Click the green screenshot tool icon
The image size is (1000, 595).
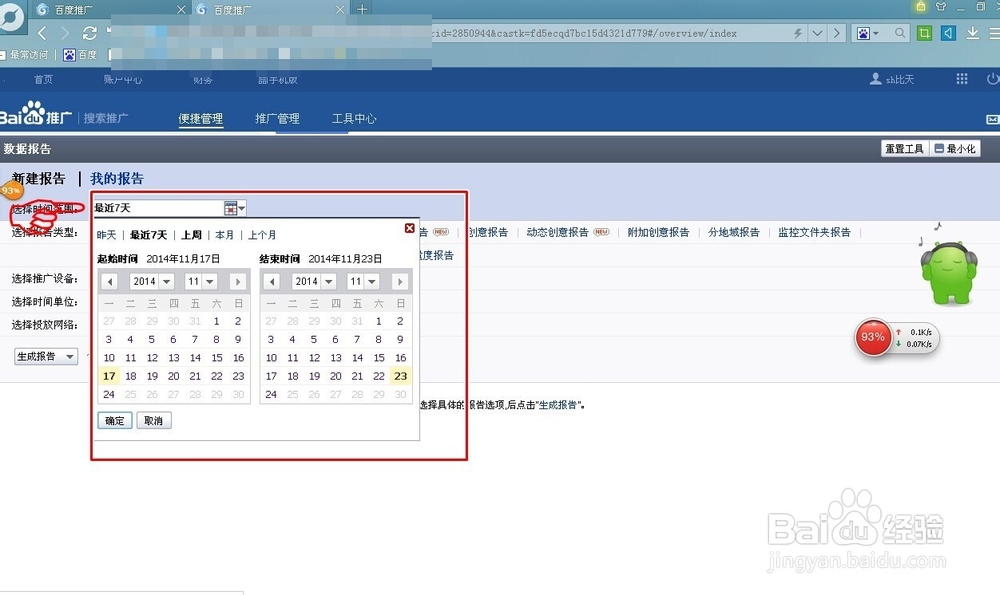(924, 33)
